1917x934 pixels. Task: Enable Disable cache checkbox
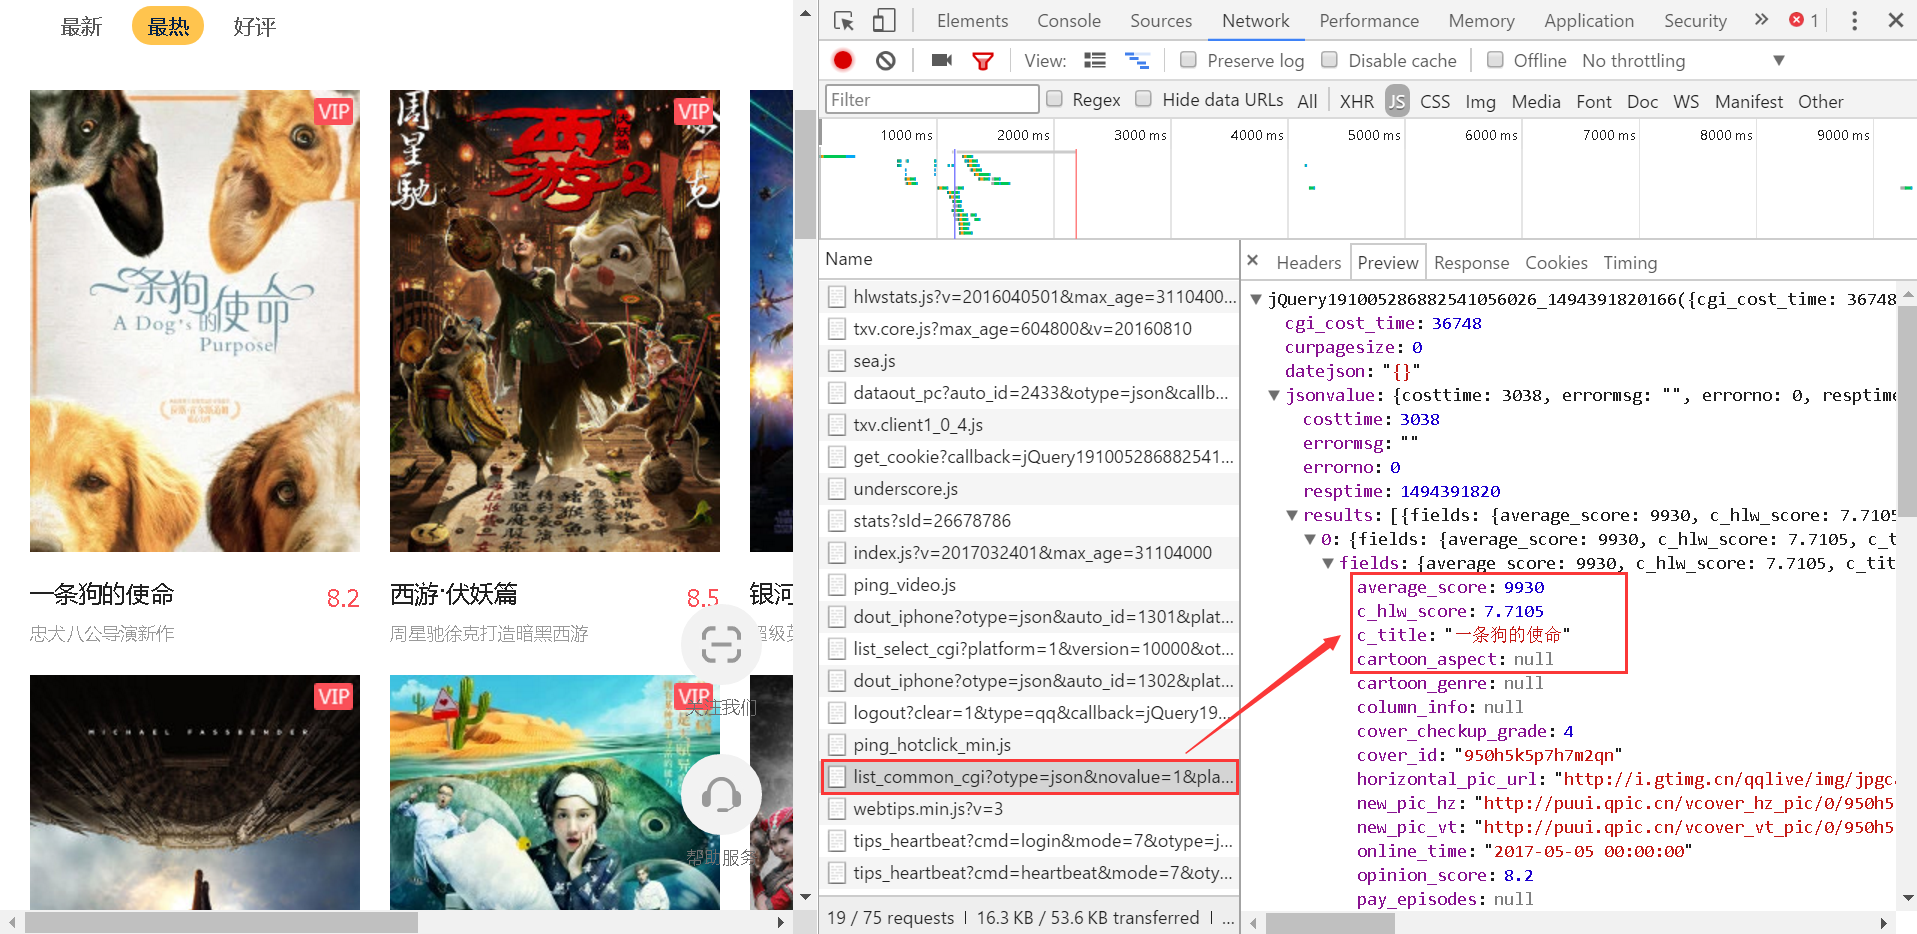pyautogui.click(x=1330, y=60)
